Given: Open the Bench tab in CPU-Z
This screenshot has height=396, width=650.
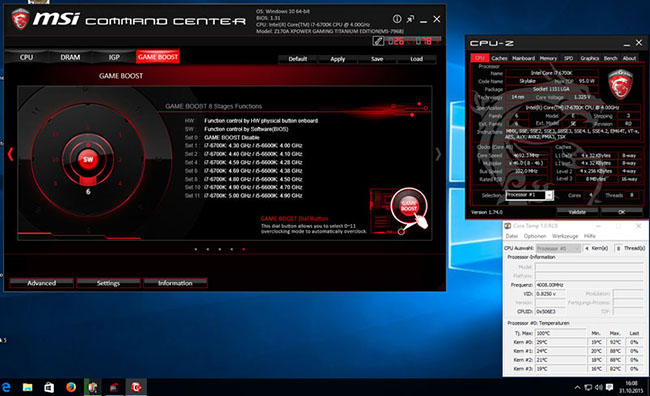Looking at the screenshot, I should click(610, 58).
